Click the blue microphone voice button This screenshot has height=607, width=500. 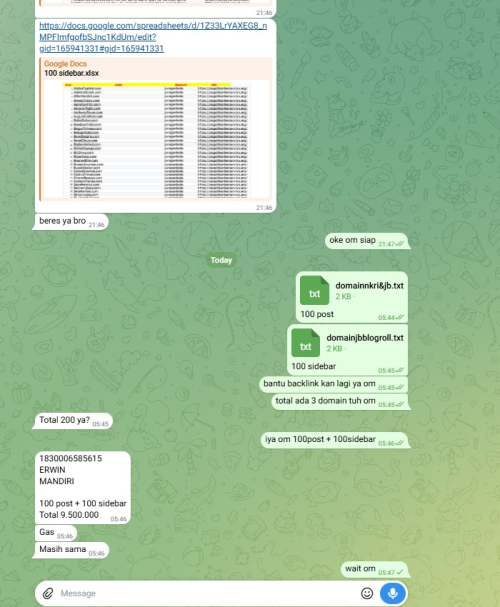pyautogui.click(x=393, y=593)
